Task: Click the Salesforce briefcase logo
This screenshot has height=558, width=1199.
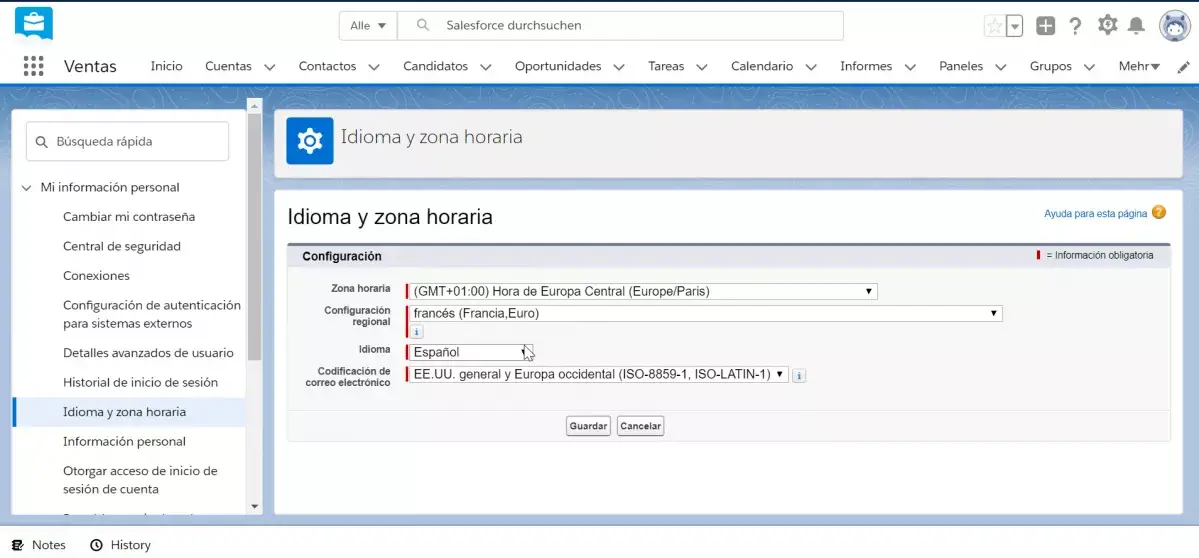Action: (34, 24)
